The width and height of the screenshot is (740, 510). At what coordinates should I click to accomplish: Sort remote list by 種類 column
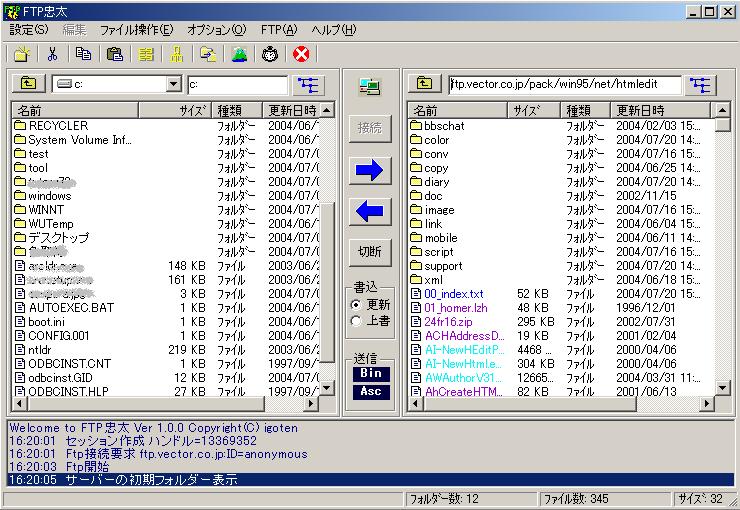point(585,110)
